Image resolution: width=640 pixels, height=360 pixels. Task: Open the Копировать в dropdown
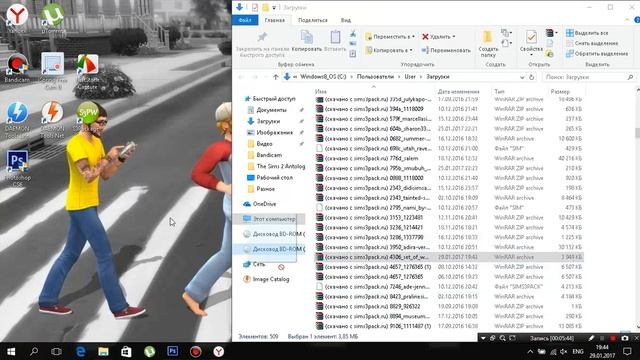389,50
